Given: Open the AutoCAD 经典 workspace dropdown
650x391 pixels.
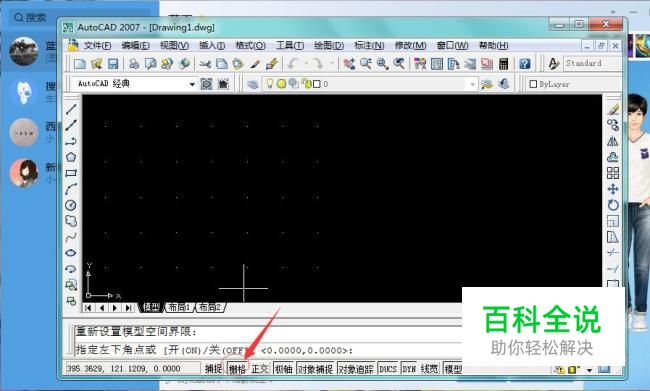Looking at the screenshot, I should (x=192, y=84).
